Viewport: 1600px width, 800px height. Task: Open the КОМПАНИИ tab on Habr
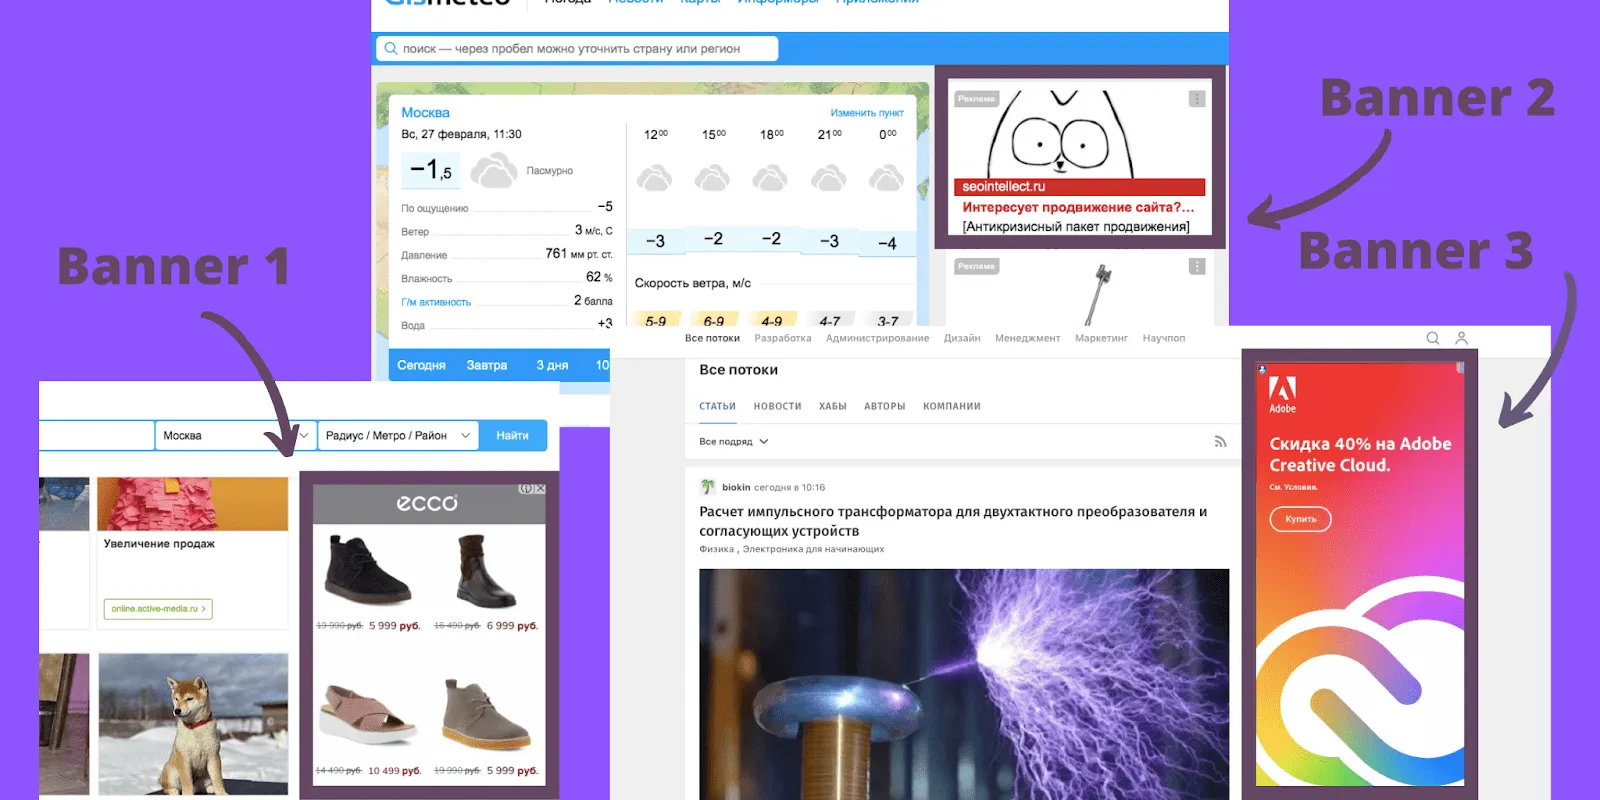(951, 406)
